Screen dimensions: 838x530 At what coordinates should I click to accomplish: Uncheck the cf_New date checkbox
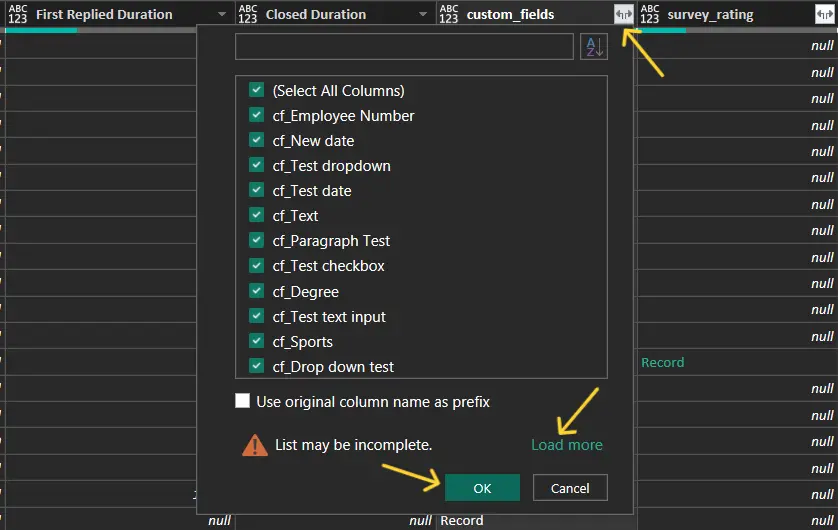tap(257, 140)
